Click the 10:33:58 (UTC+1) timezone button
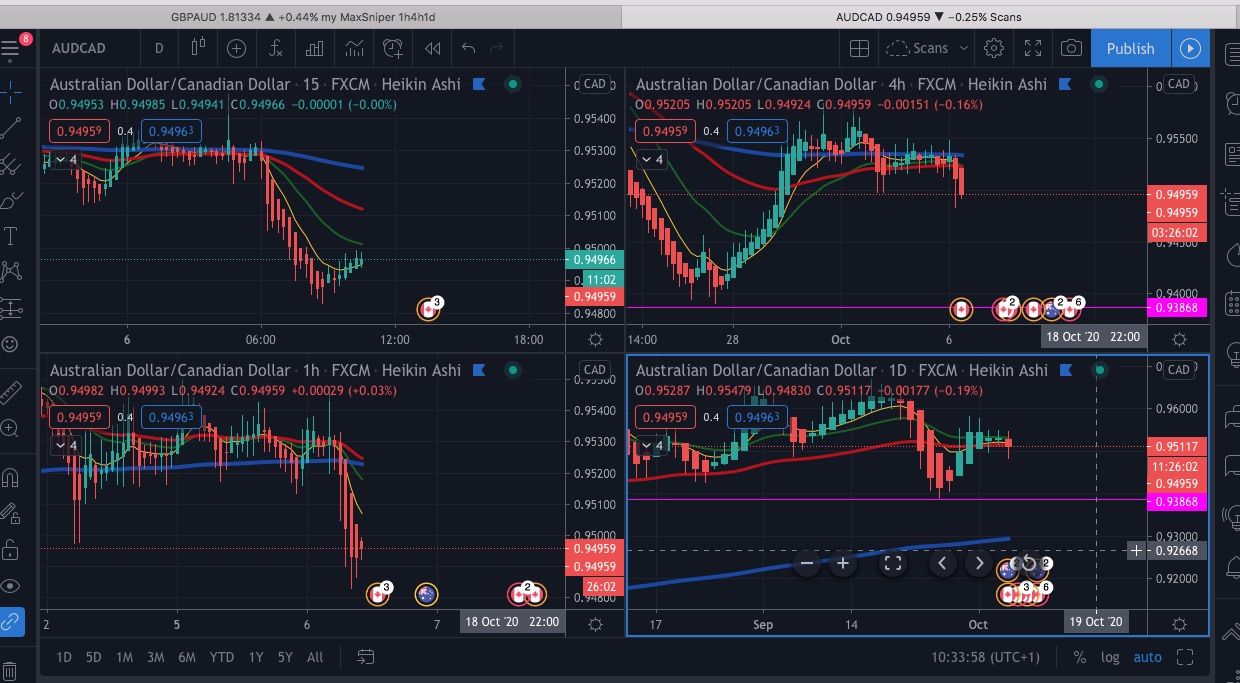This screenshot has width=1240, height=683. [x=985, y=657]
